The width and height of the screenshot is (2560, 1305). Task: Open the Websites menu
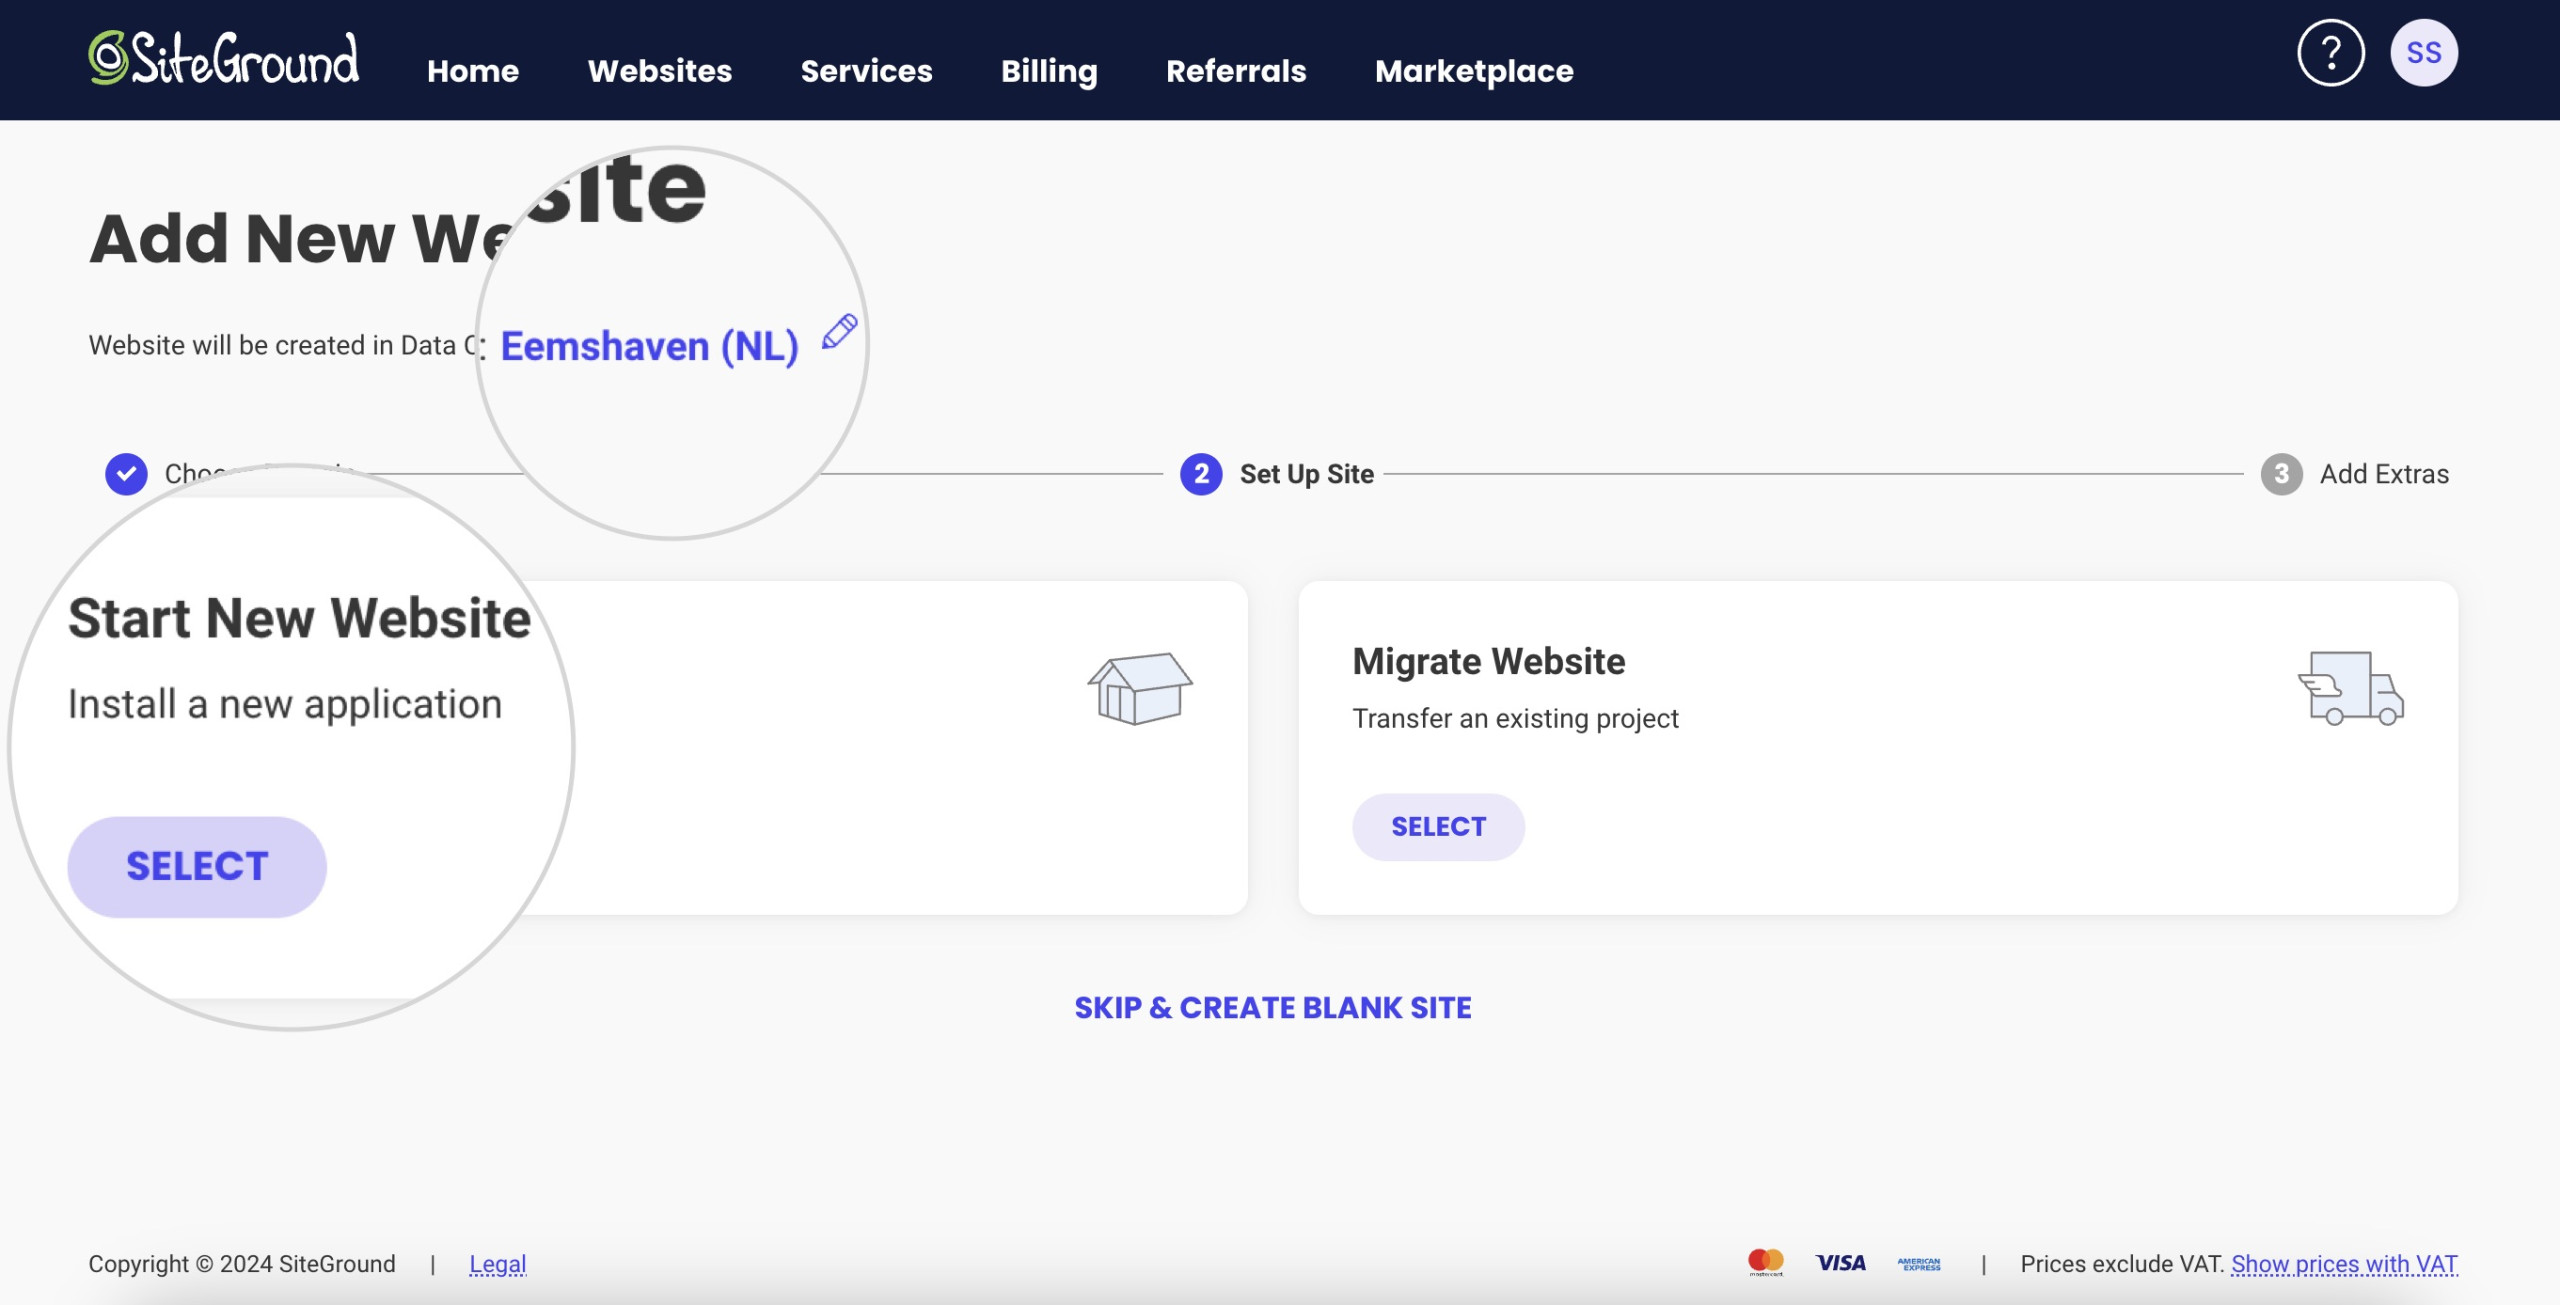coord(660,71)
